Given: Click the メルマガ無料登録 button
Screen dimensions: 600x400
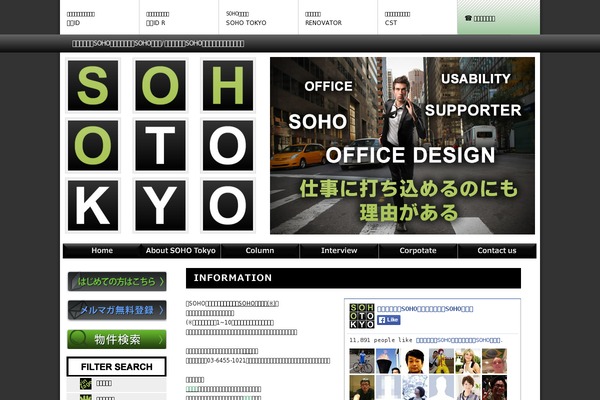Looking at the screenshot, I should tap(117, 310).
